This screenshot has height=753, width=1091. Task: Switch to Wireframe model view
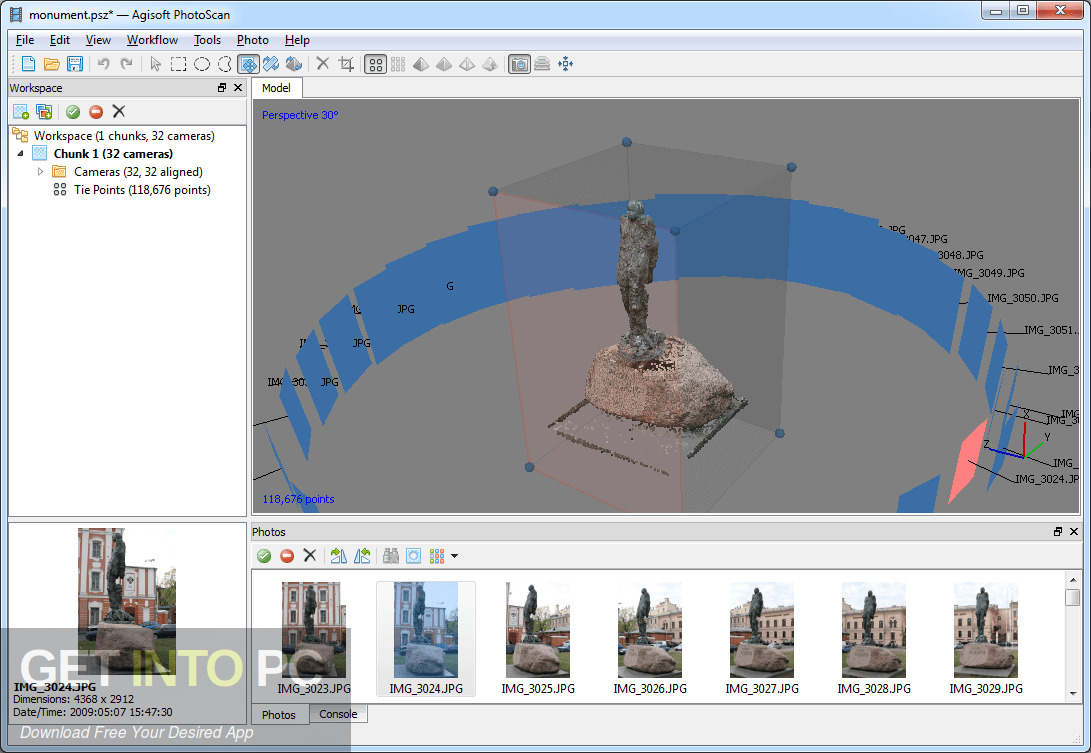467,65
